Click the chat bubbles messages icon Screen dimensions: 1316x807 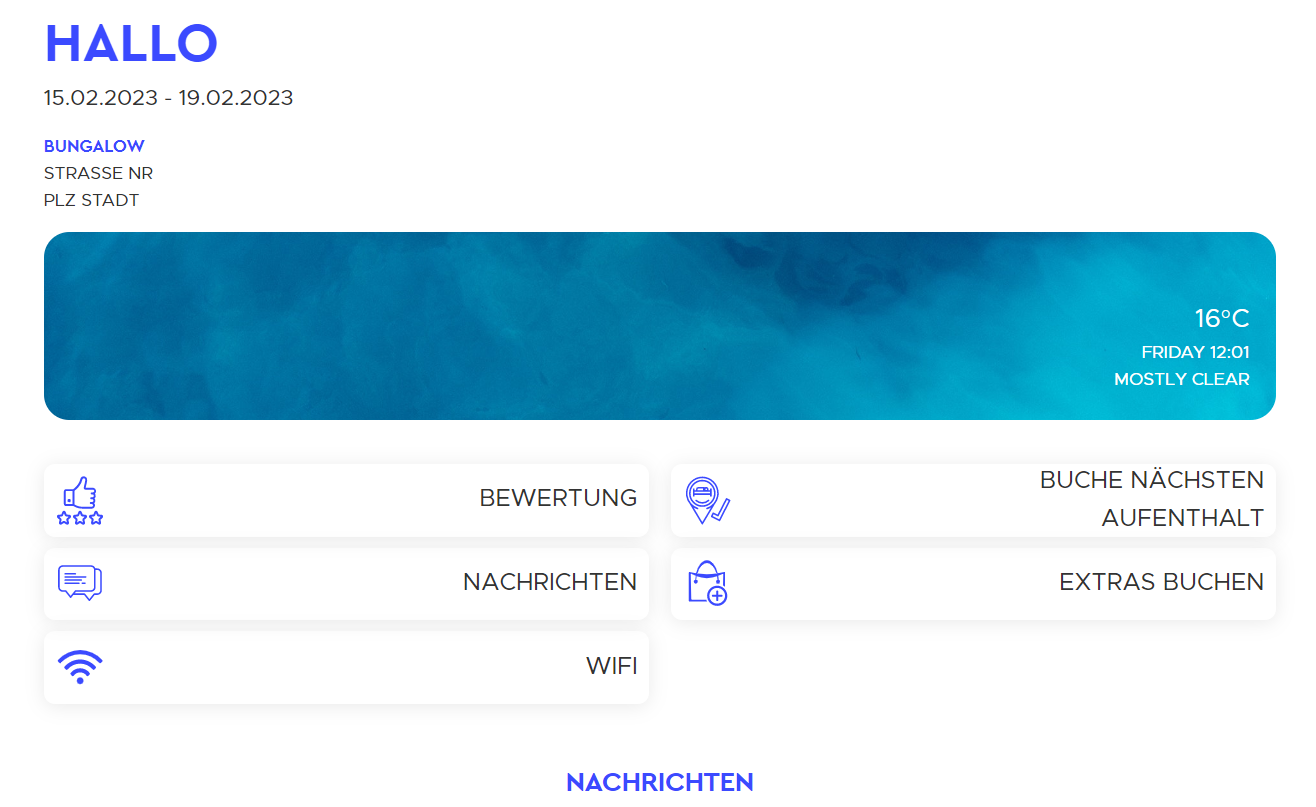tap(80, 582)
